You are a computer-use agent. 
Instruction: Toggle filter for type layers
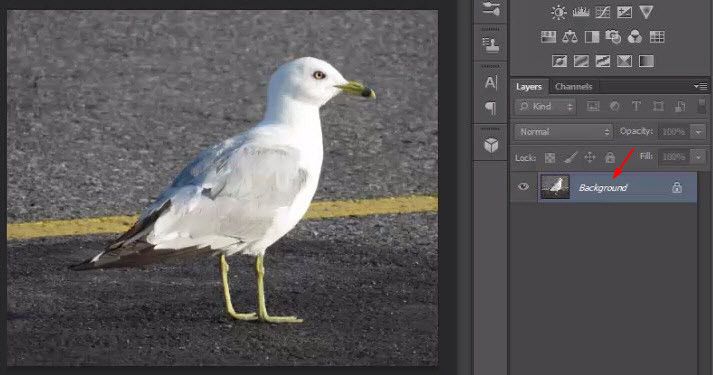pyautogui.click(x=636, y=106)
